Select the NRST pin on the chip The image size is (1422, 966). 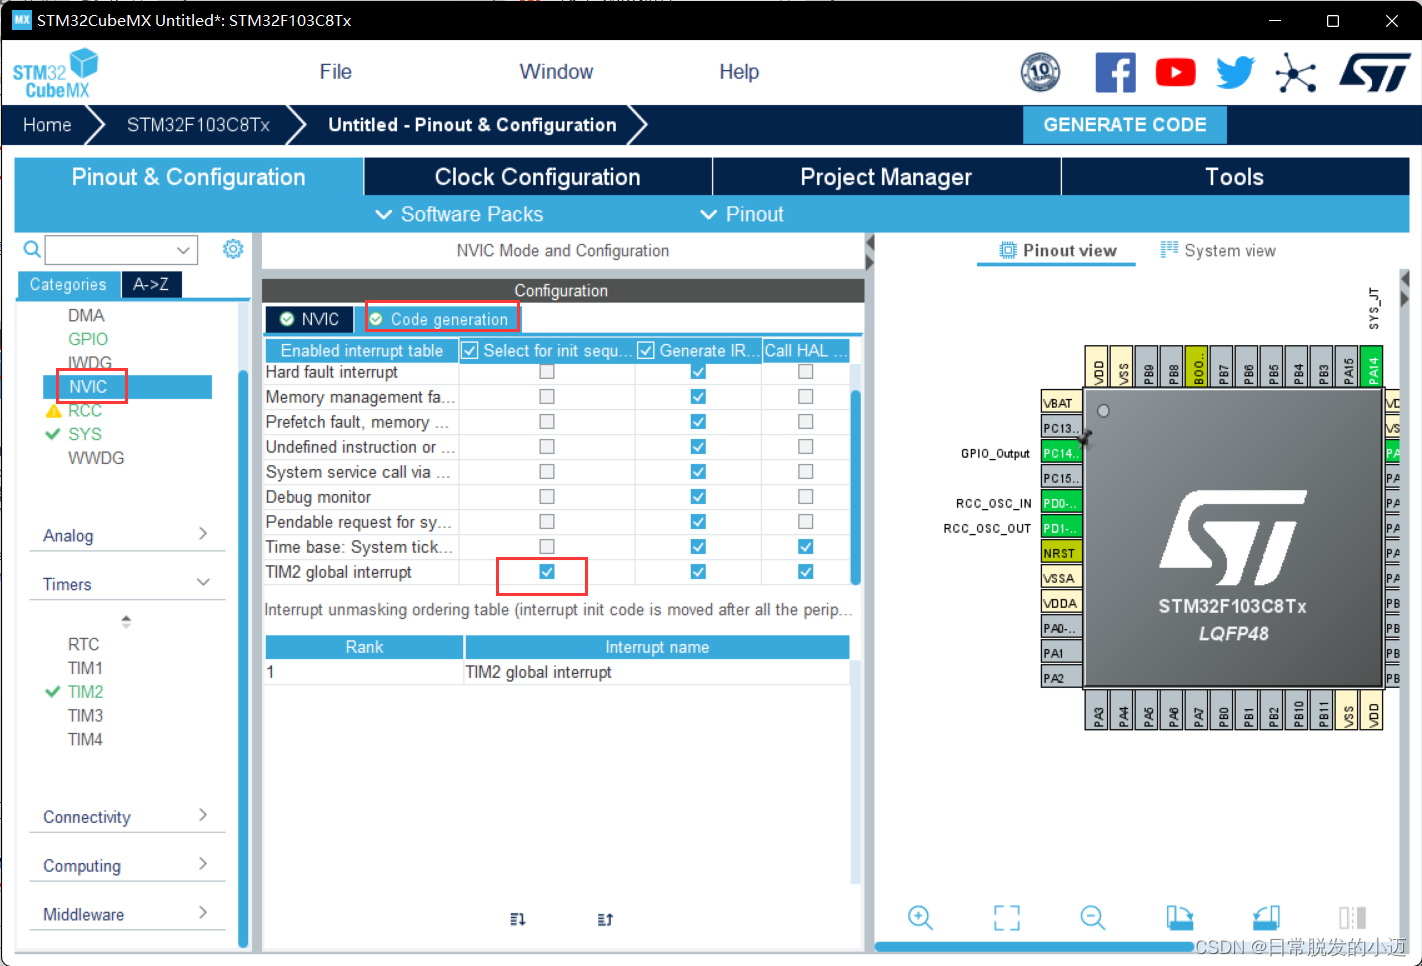[1061, 553]
